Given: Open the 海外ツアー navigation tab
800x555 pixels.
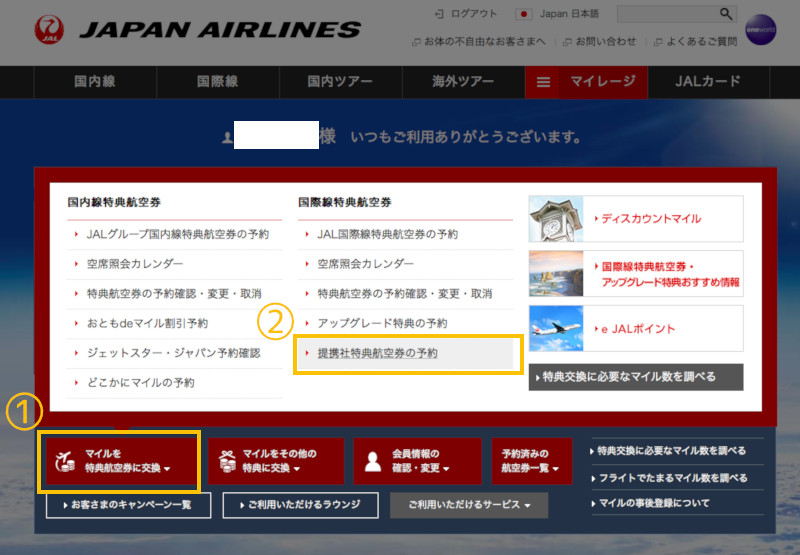Looking at the screenshot, I should (x=463, y=82).
